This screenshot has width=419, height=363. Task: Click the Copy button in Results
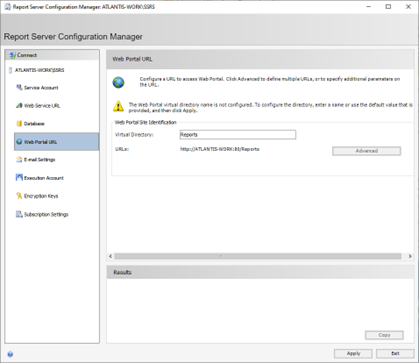384,335
